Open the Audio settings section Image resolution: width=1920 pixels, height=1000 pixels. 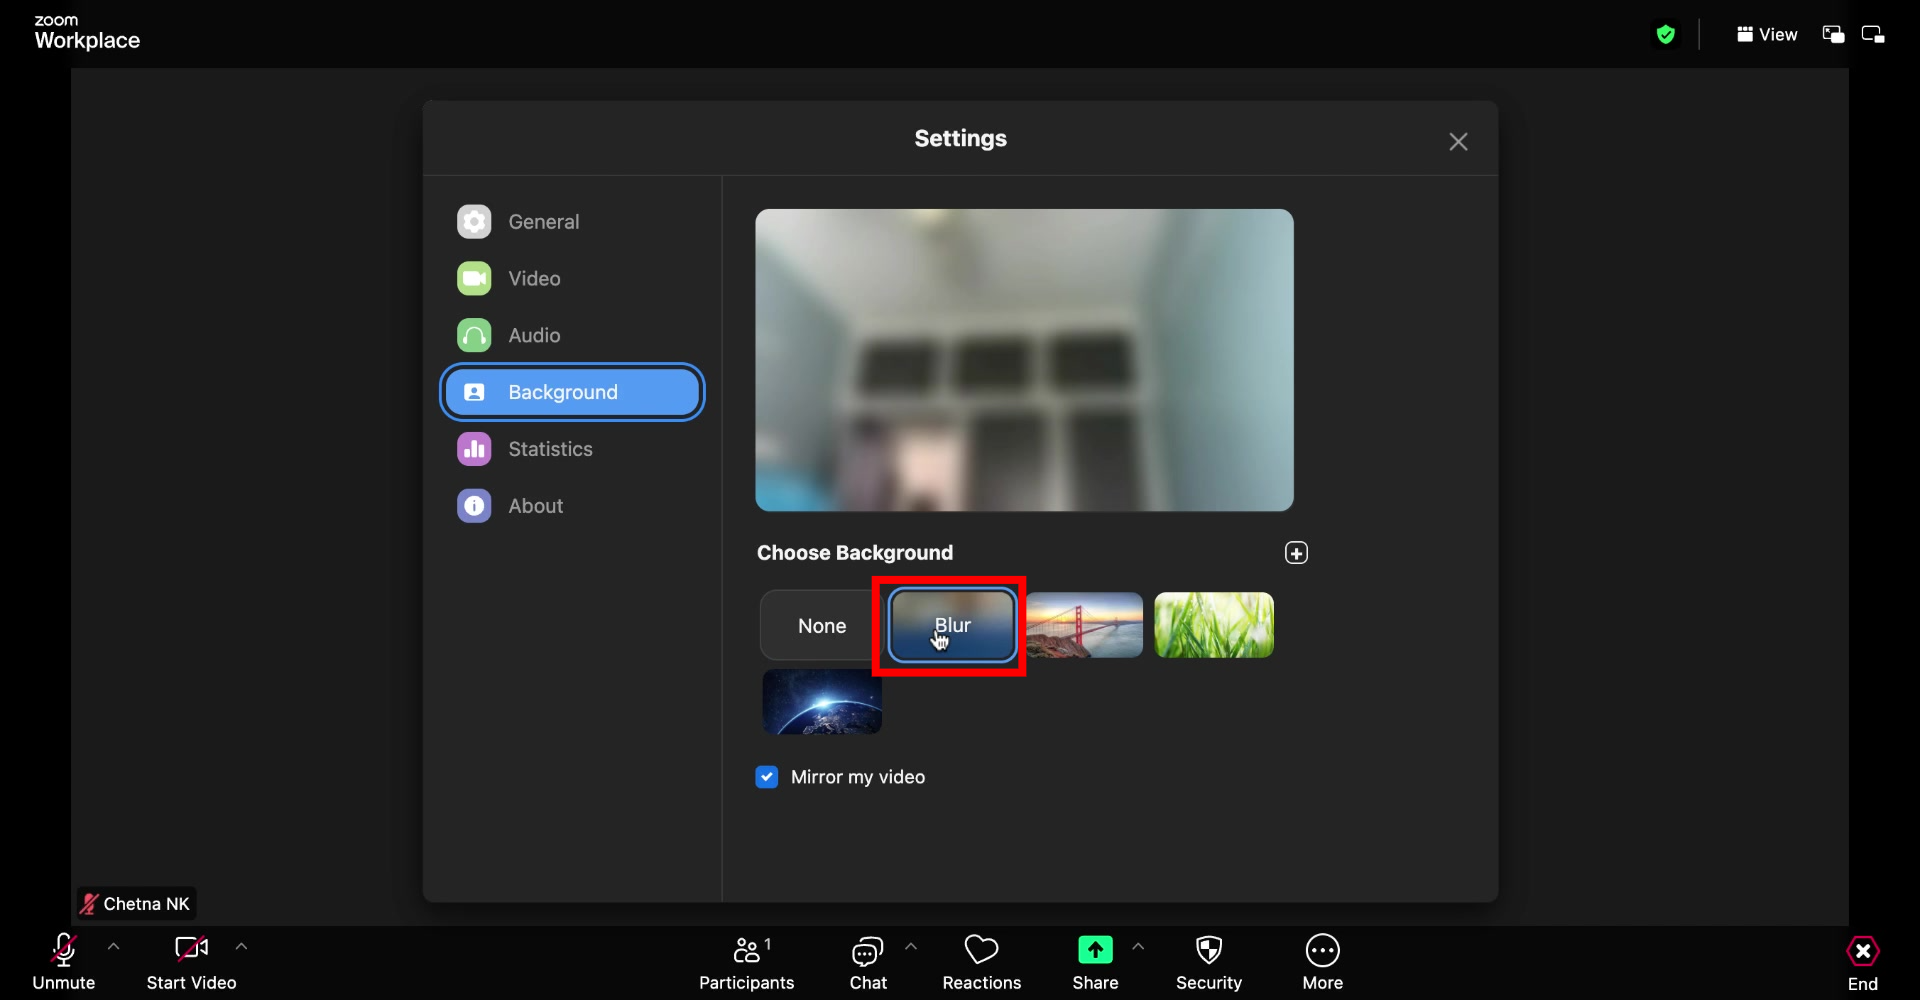(534, 335)
